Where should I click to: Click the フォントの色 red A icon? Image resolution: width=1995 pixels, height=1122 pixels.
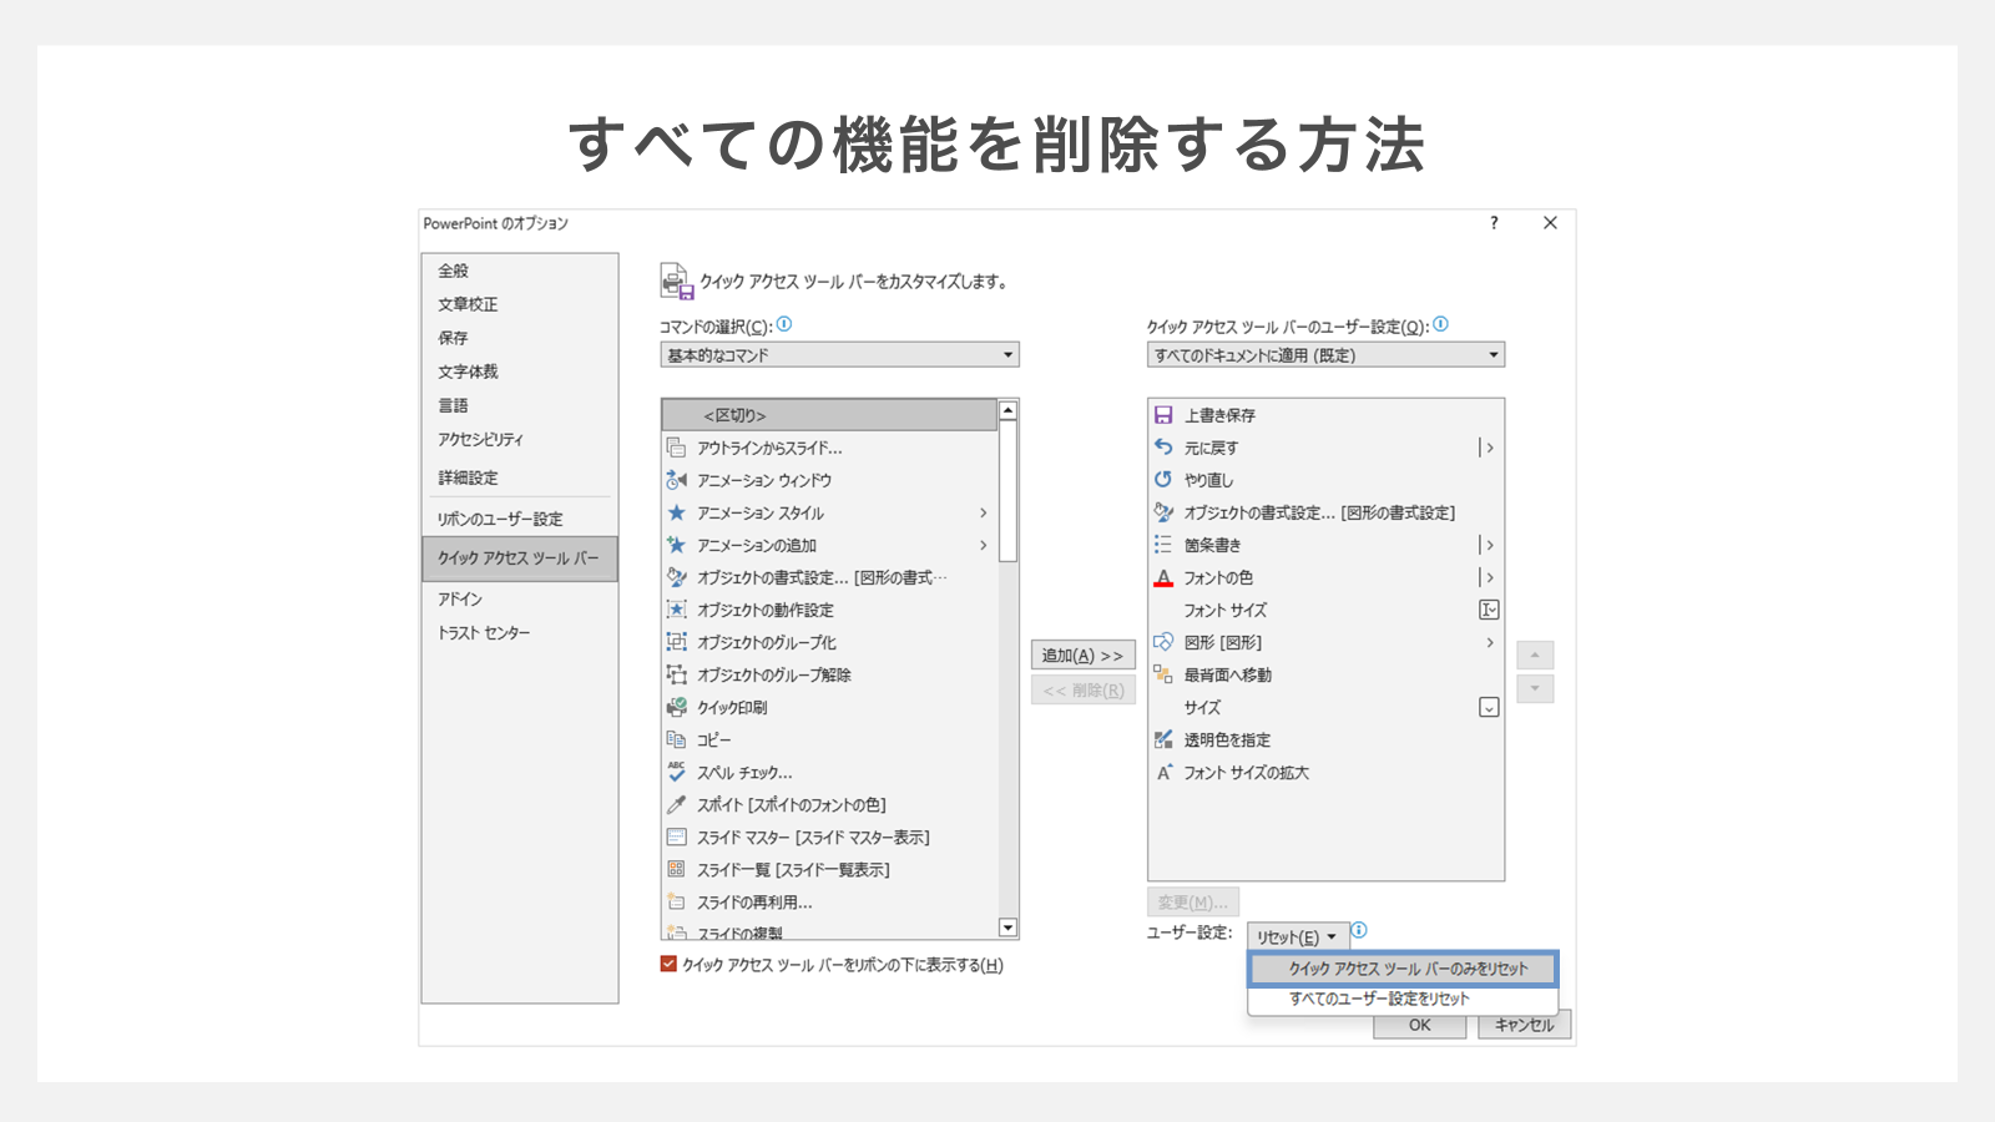[x=1163, y=577]
